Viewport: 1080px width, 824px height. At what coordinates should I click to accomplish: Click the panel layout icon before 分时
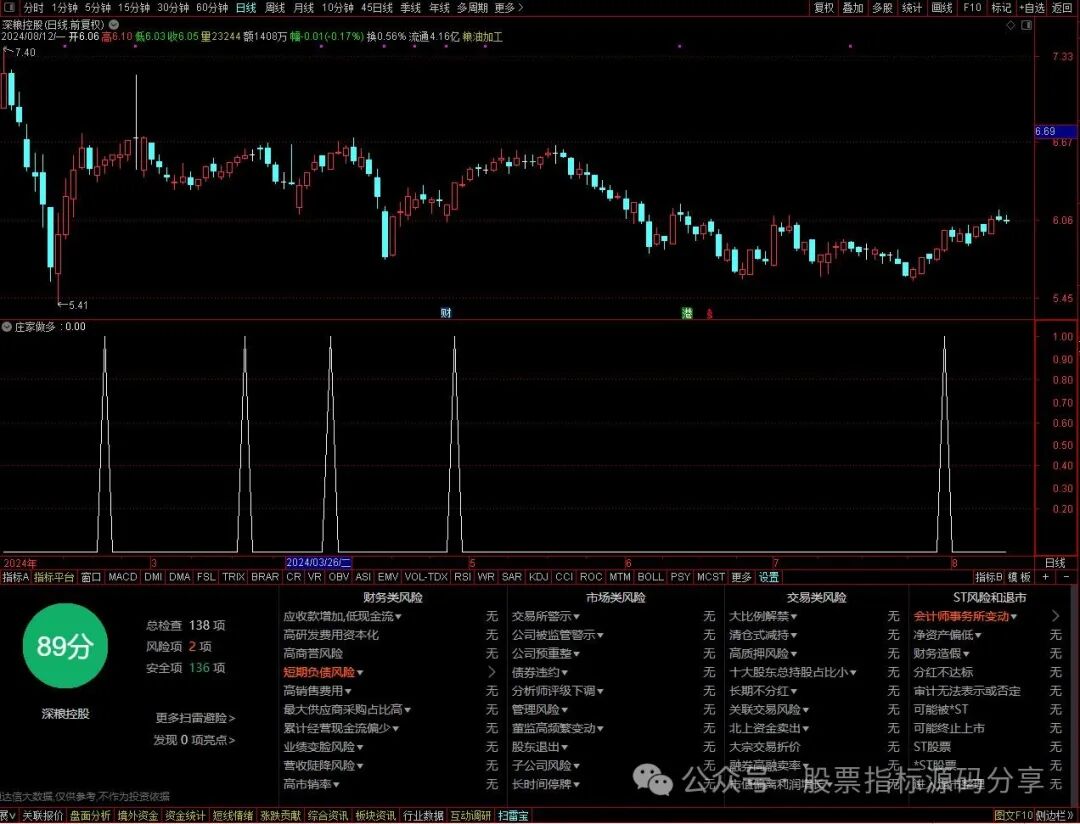pos(10,8)
